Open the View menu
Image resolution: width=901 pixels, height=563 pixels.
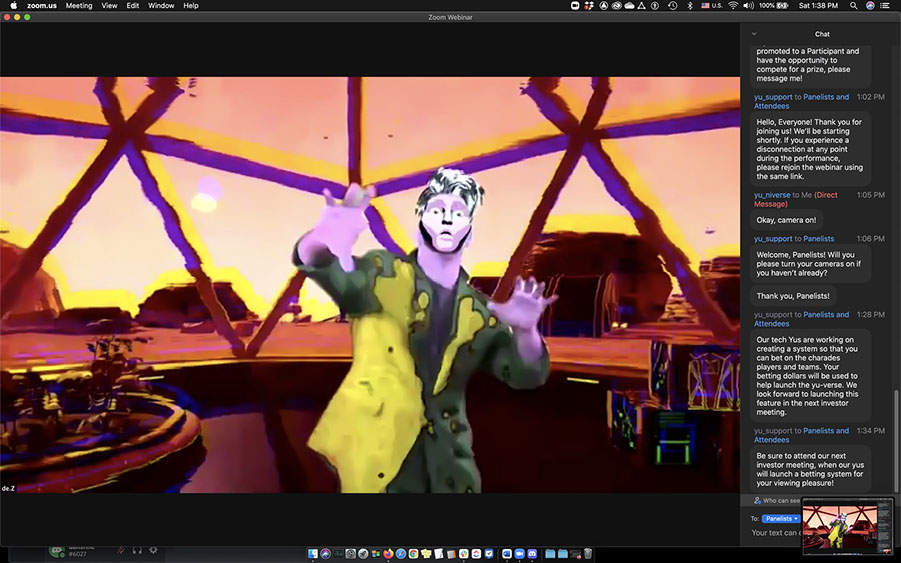click(109, 6)
